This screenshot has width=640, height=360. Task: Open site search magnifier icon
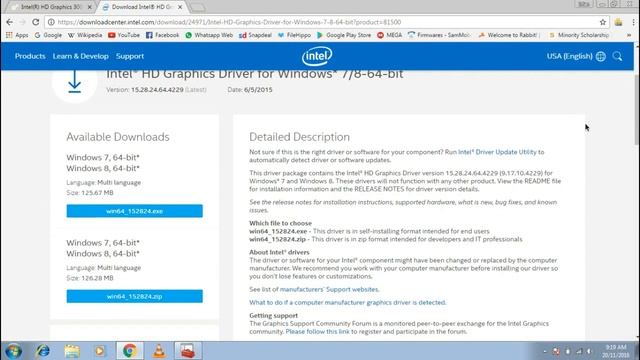point(617,56)
